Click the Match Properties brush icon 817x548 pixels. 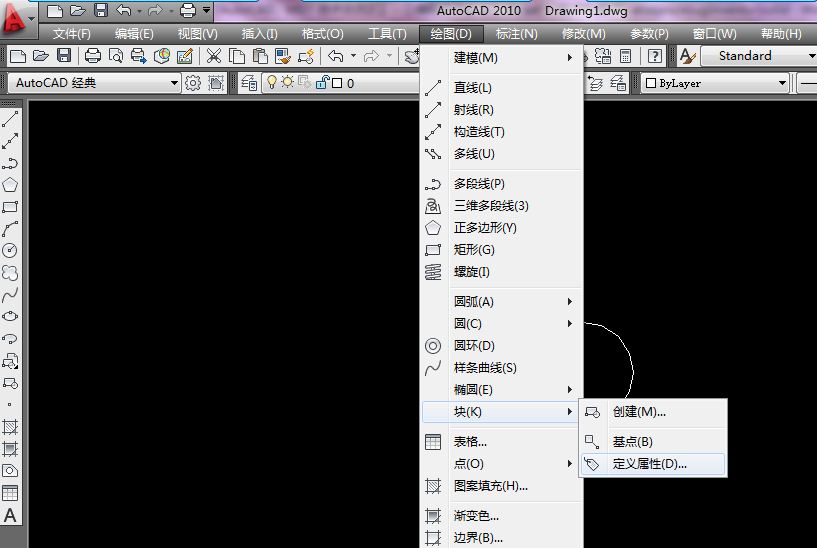click(283, 55)
